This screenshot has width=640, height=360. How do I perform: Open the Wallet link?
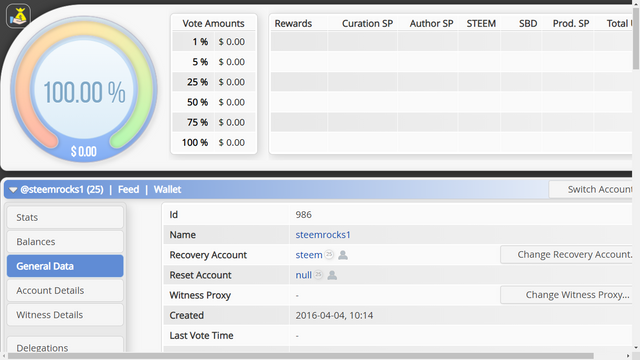click(x=167, y=189)
